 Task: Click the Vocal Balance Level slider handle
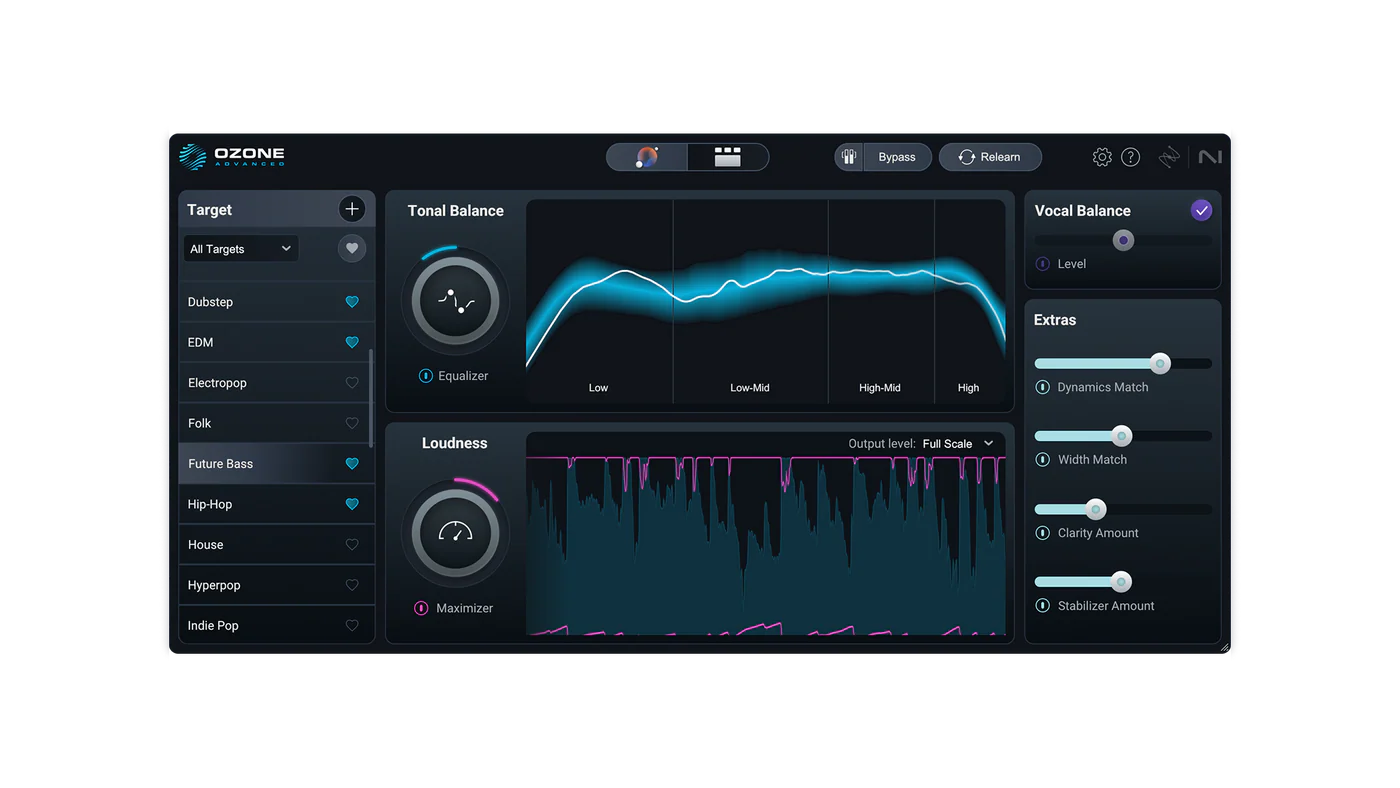tap(1123, 240)
